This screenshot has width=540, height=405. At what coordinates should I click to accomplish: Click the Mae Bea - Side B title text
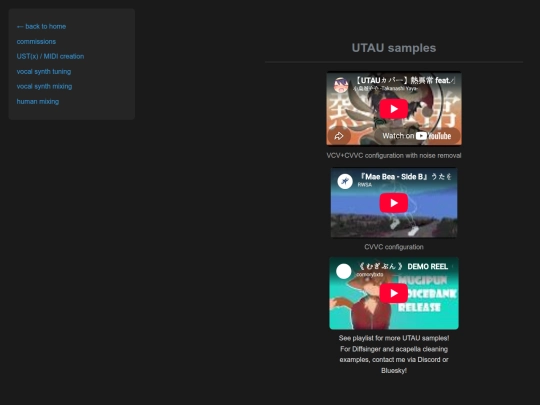click(405, 177)
